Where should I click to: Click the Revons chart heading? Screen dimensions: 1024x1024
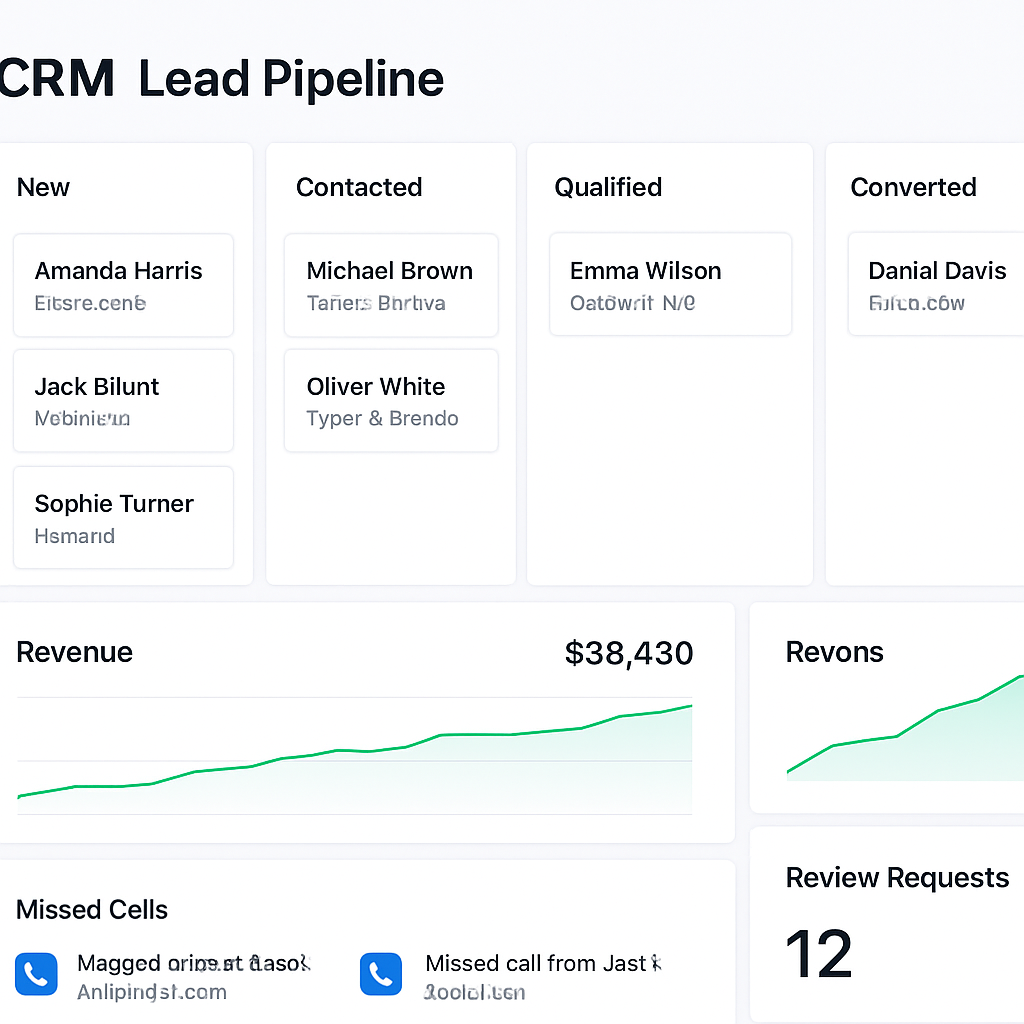(x=835, y=652)
